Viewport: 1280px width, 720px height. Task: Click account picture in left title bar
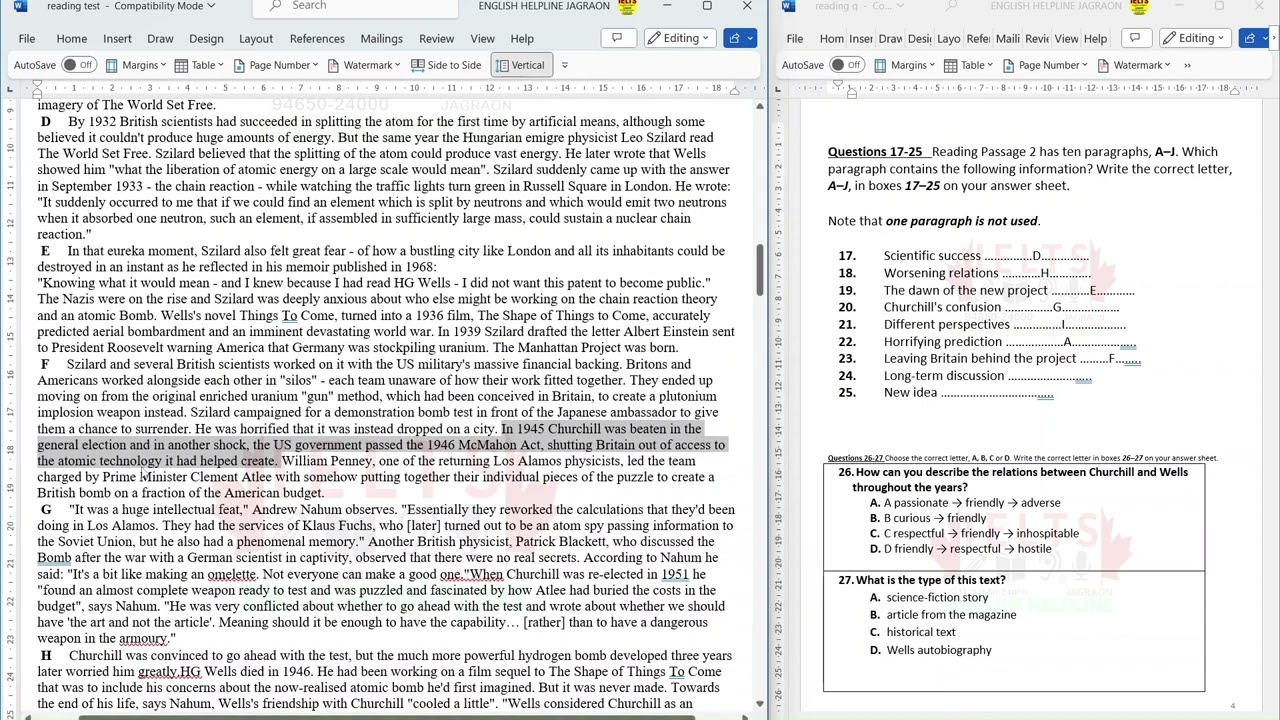coord(627,6)
